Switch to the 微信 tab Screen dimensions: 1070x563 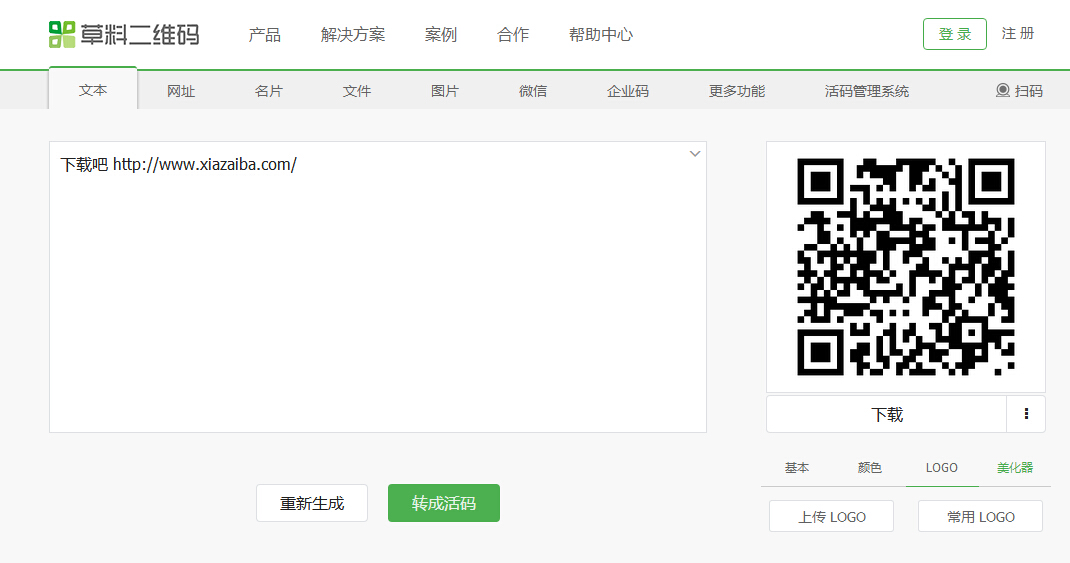[533, 91]
